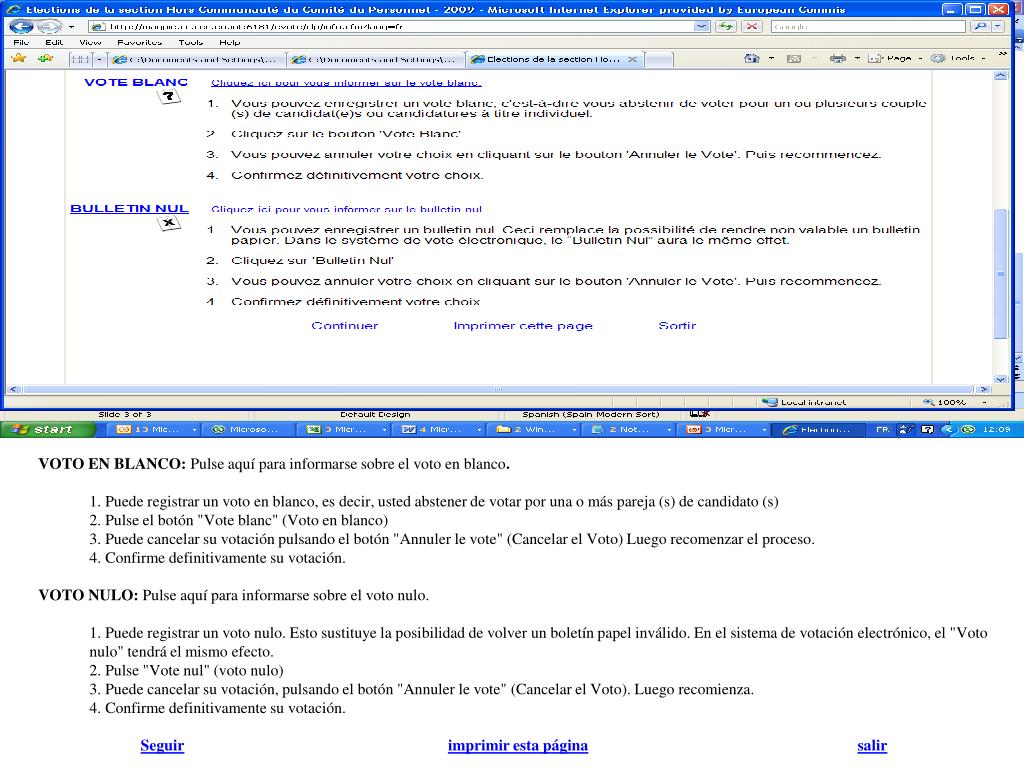This screenshot has width=1024, height=768.
Task: Click the Home icon in the command bar
Action: pyautogui.click(x=752, y=58)
